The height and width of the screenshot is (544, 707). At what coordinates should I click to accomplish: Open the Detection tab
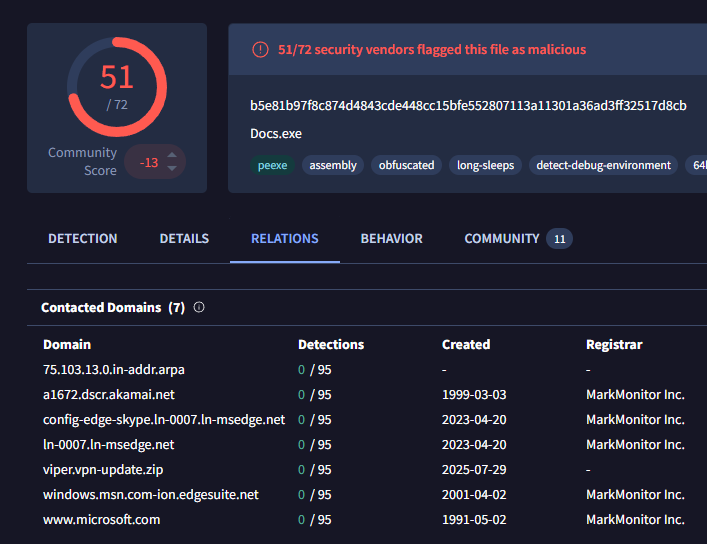click(83, 239)
